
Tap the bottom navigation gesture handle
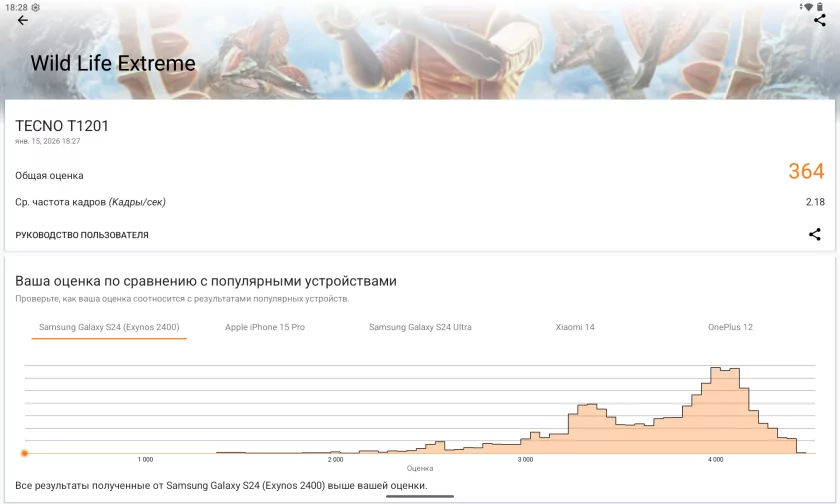[x=420, y=496]
